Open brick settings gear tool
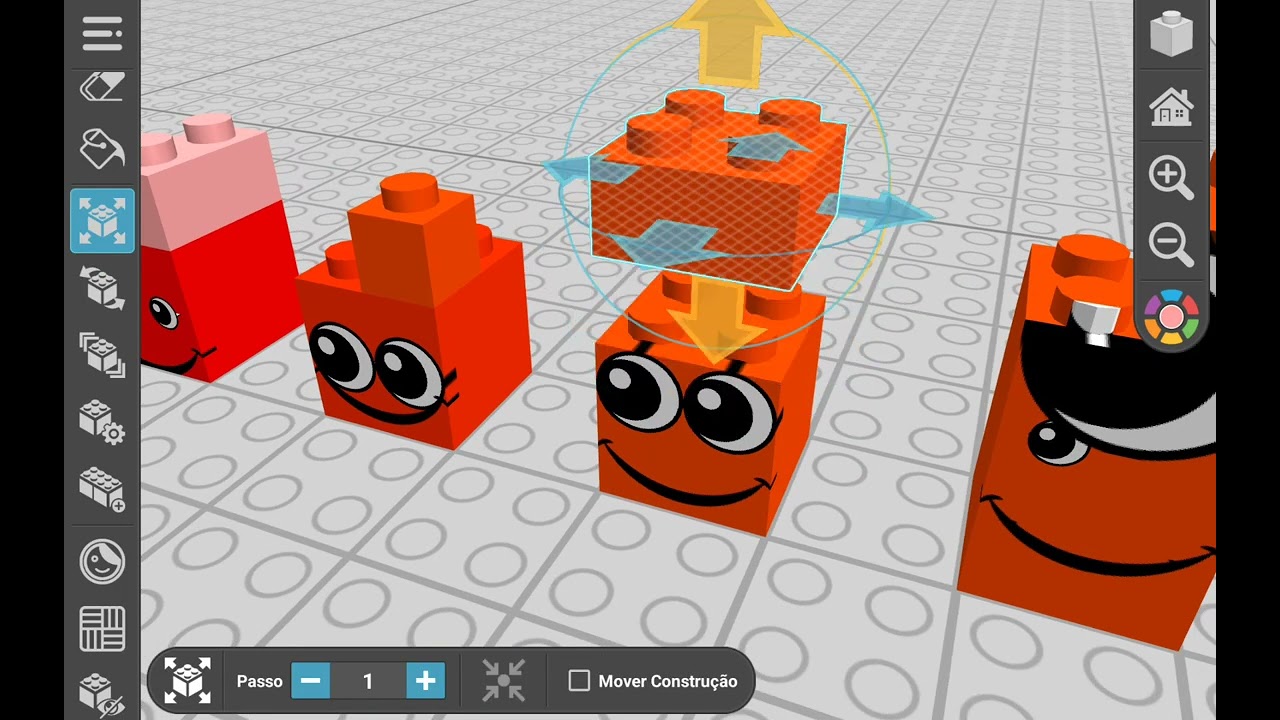 [102, 421]
